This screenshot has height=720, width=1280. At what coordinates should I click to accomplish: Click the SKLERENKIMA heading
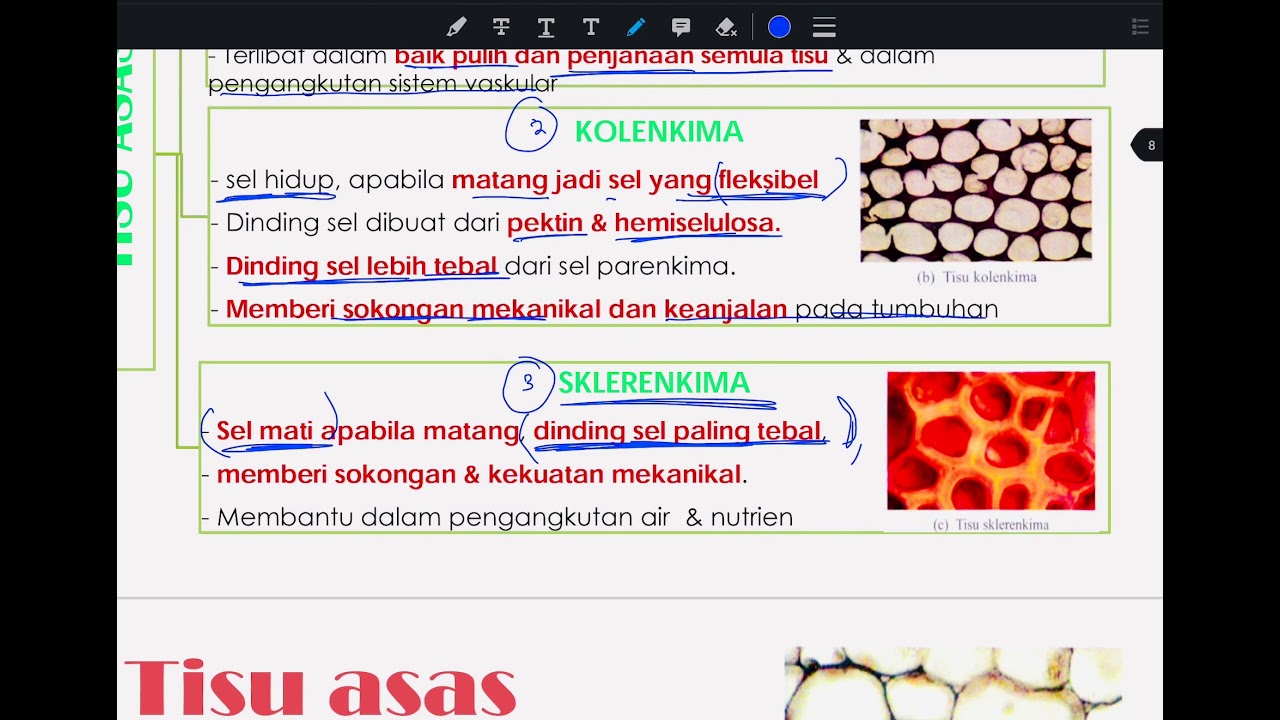(654, 383)
